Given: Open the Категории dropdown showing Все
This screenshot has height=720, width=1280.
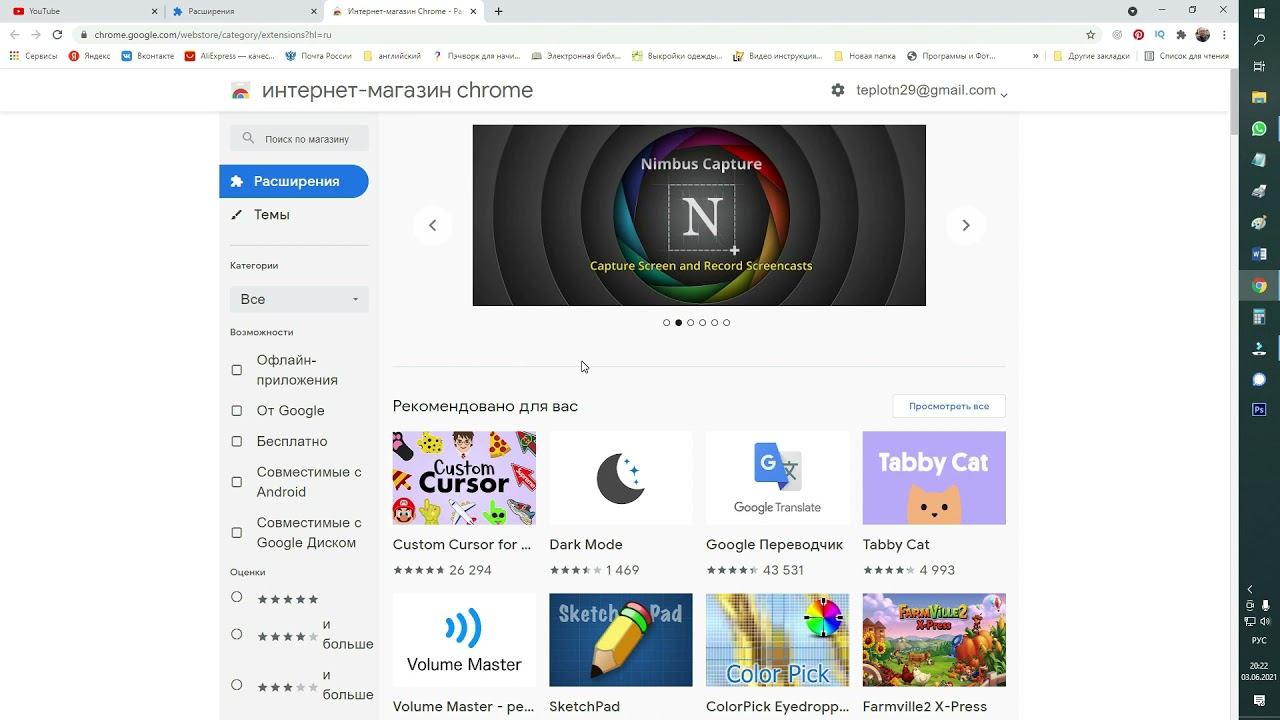Looking at the screenshot, I should coord(299,299).
